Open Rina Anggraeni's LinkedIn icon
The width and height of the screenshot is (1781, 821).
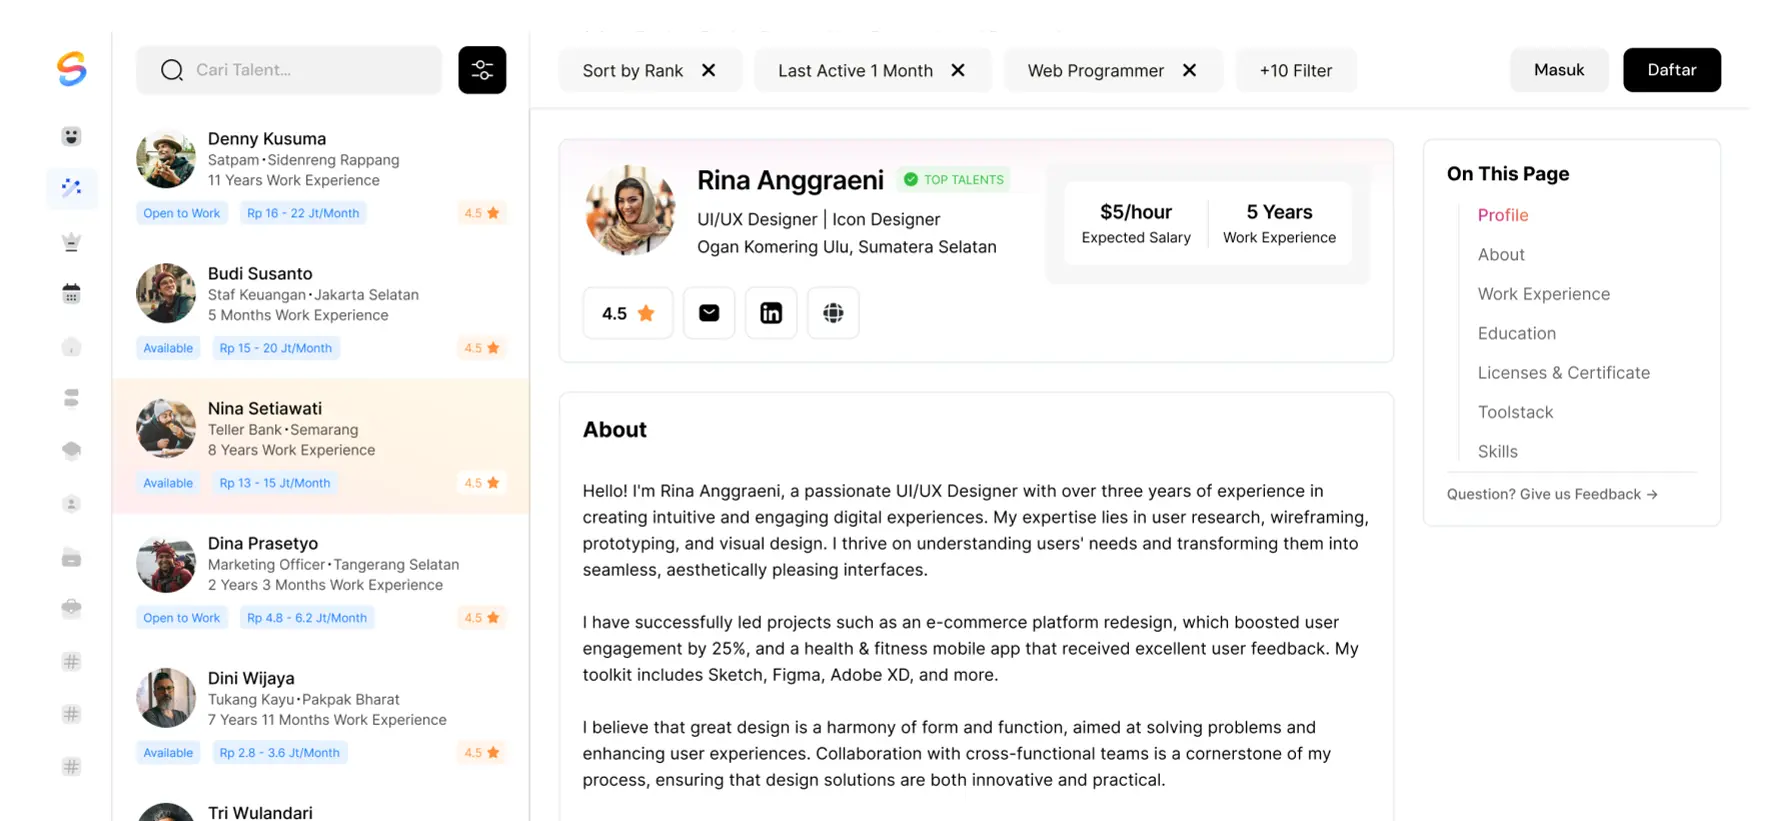point(771,313)
